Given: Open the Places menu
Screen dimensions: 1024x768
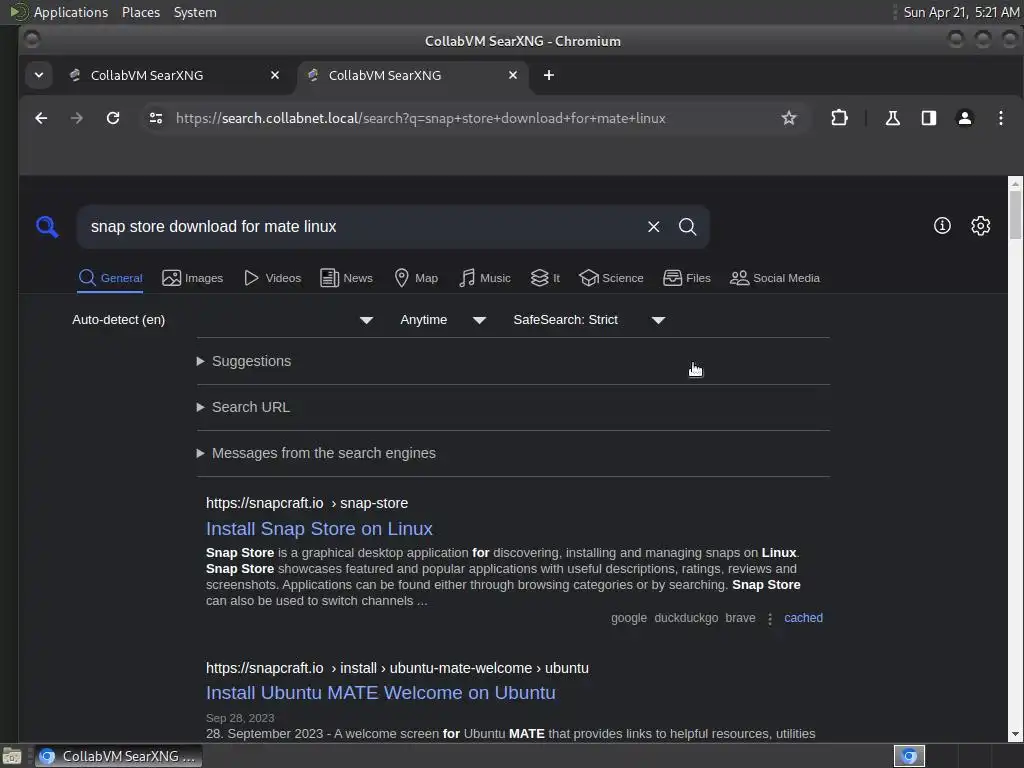Looking at the screenshot, I should click(x=141, y=12).
